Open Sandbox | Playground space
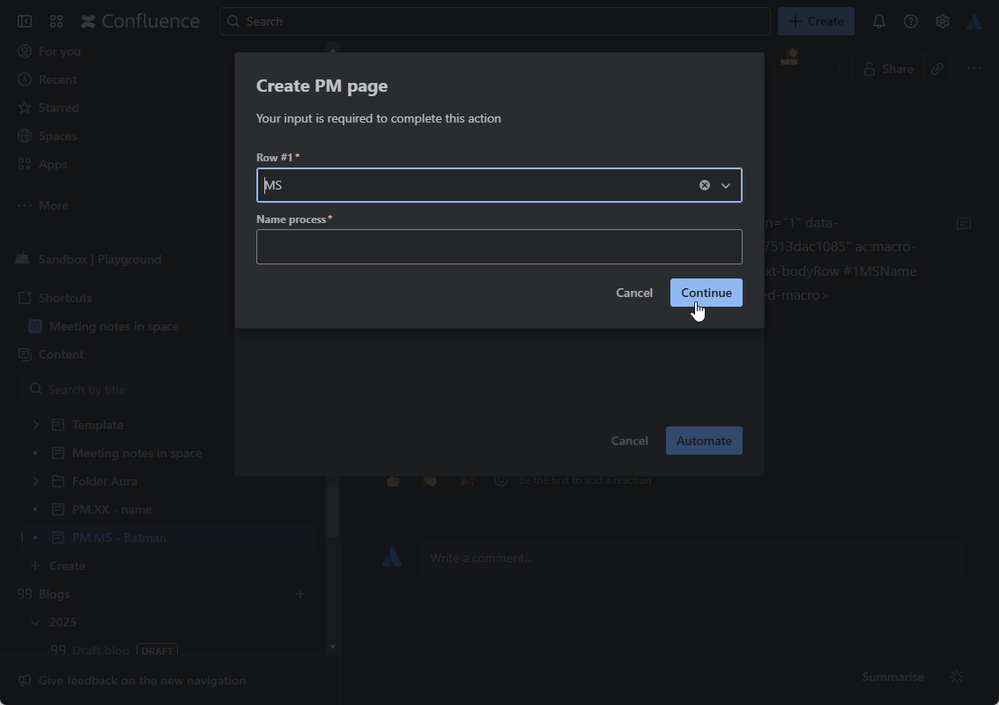Viewport: 999px width, 705px height. click(x=100, y=259)
